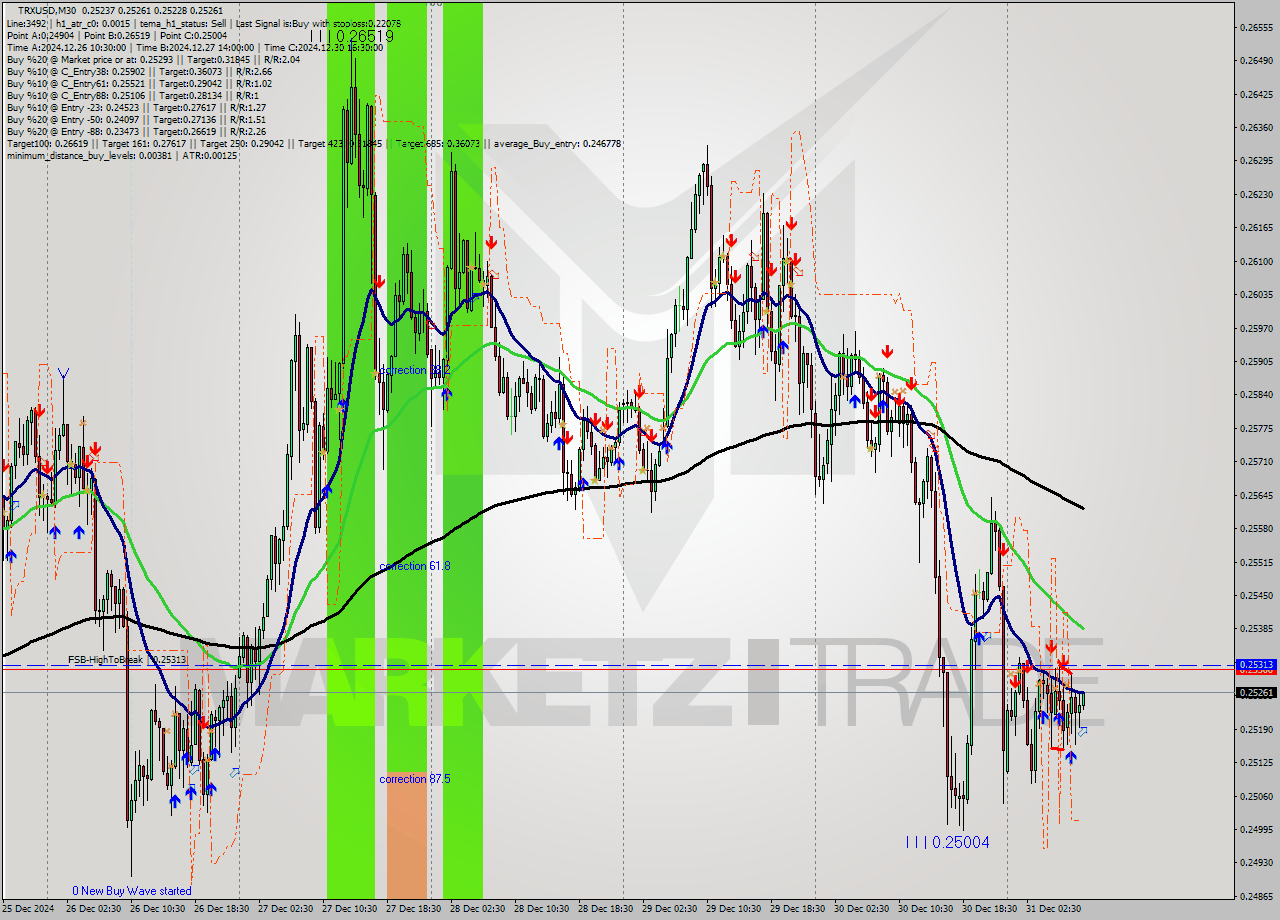Click the '0 New Buy Wave started' label
The image size is (1280, 920).
[x=131, y=891]
